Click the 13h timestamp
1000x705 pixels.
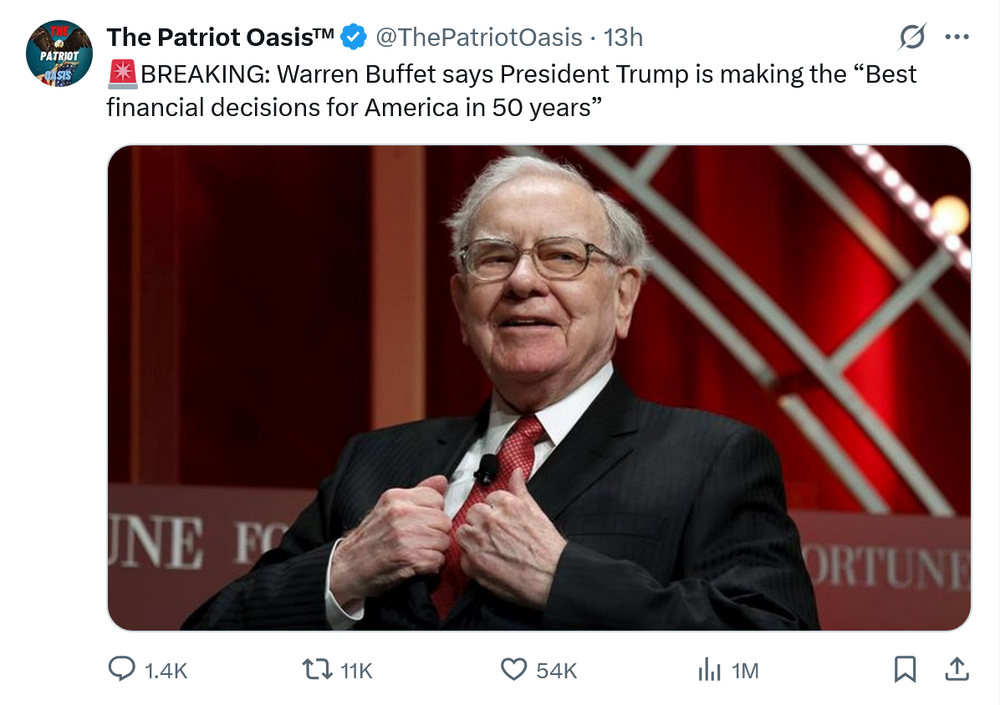(x=623, y=38)
